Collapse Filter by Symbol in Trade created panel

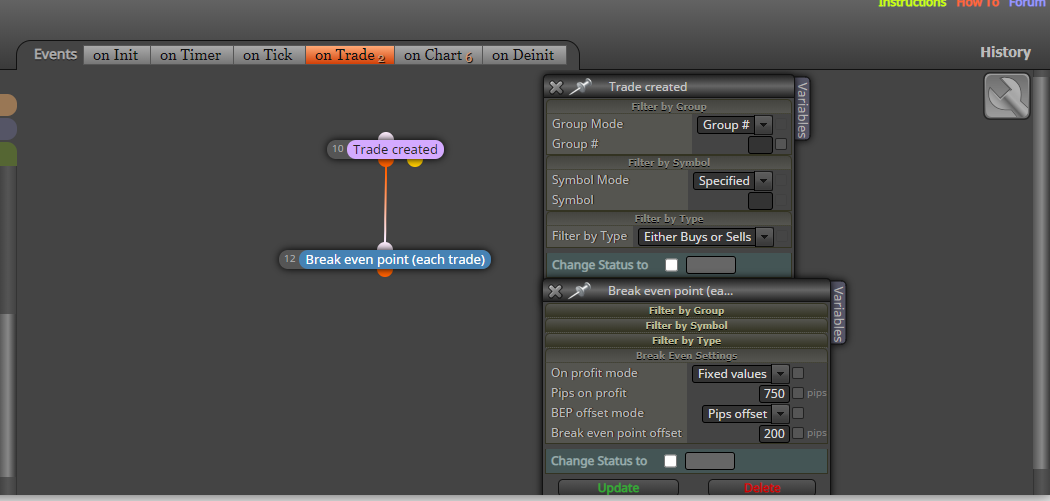coord(669,162)
